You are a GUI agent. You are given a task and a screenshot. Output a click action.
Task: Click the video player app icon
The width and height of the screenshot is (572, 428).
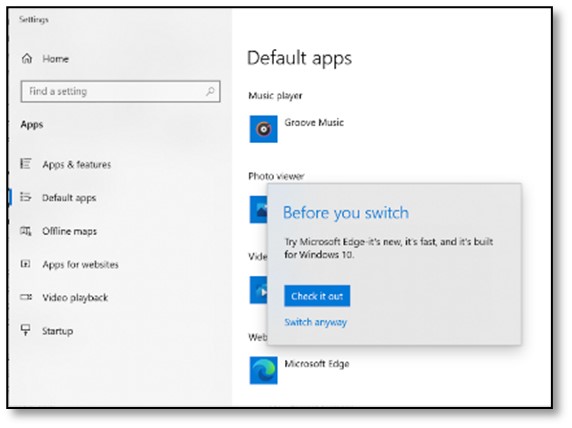[x=259, y=290]
